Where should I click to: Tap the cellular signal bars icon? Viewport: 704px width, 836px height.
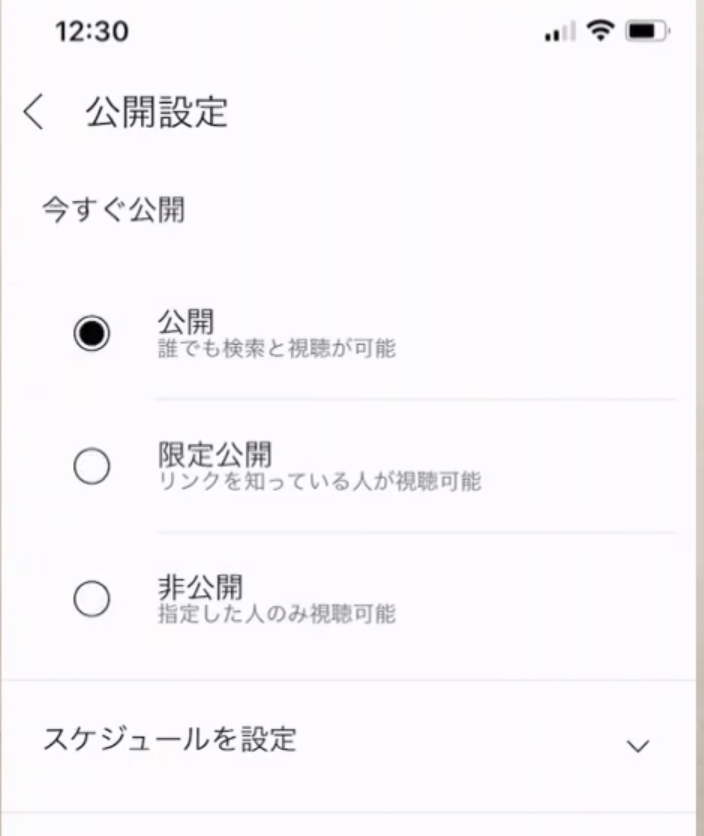tap(559, 31)
